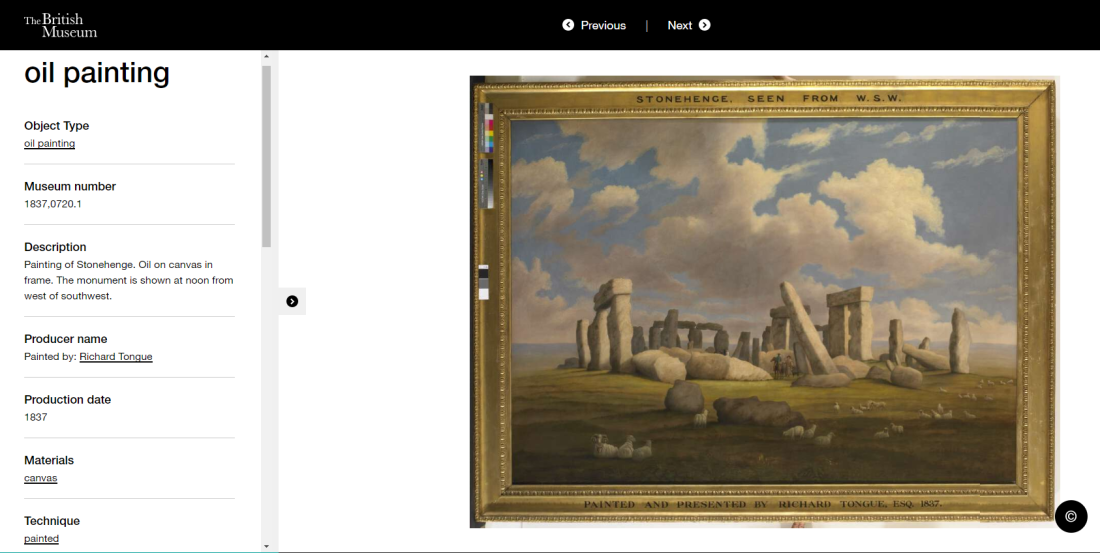
Task: Click the 'Production date' label
Action: coord(67,399)
